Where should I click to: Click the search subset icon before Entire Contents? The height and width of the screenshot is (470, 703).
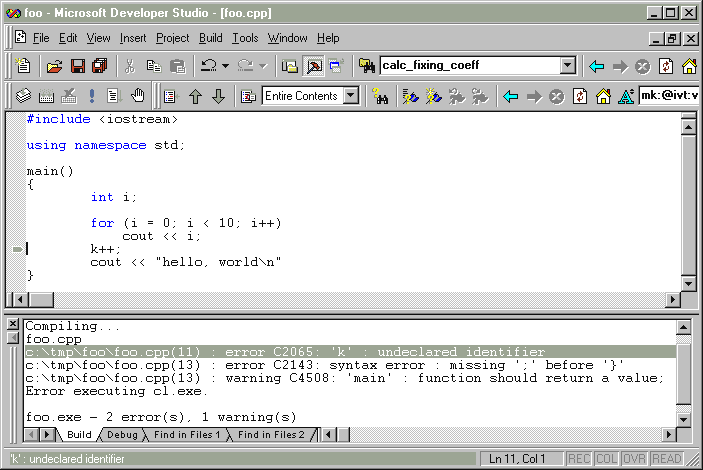point(248,96)
